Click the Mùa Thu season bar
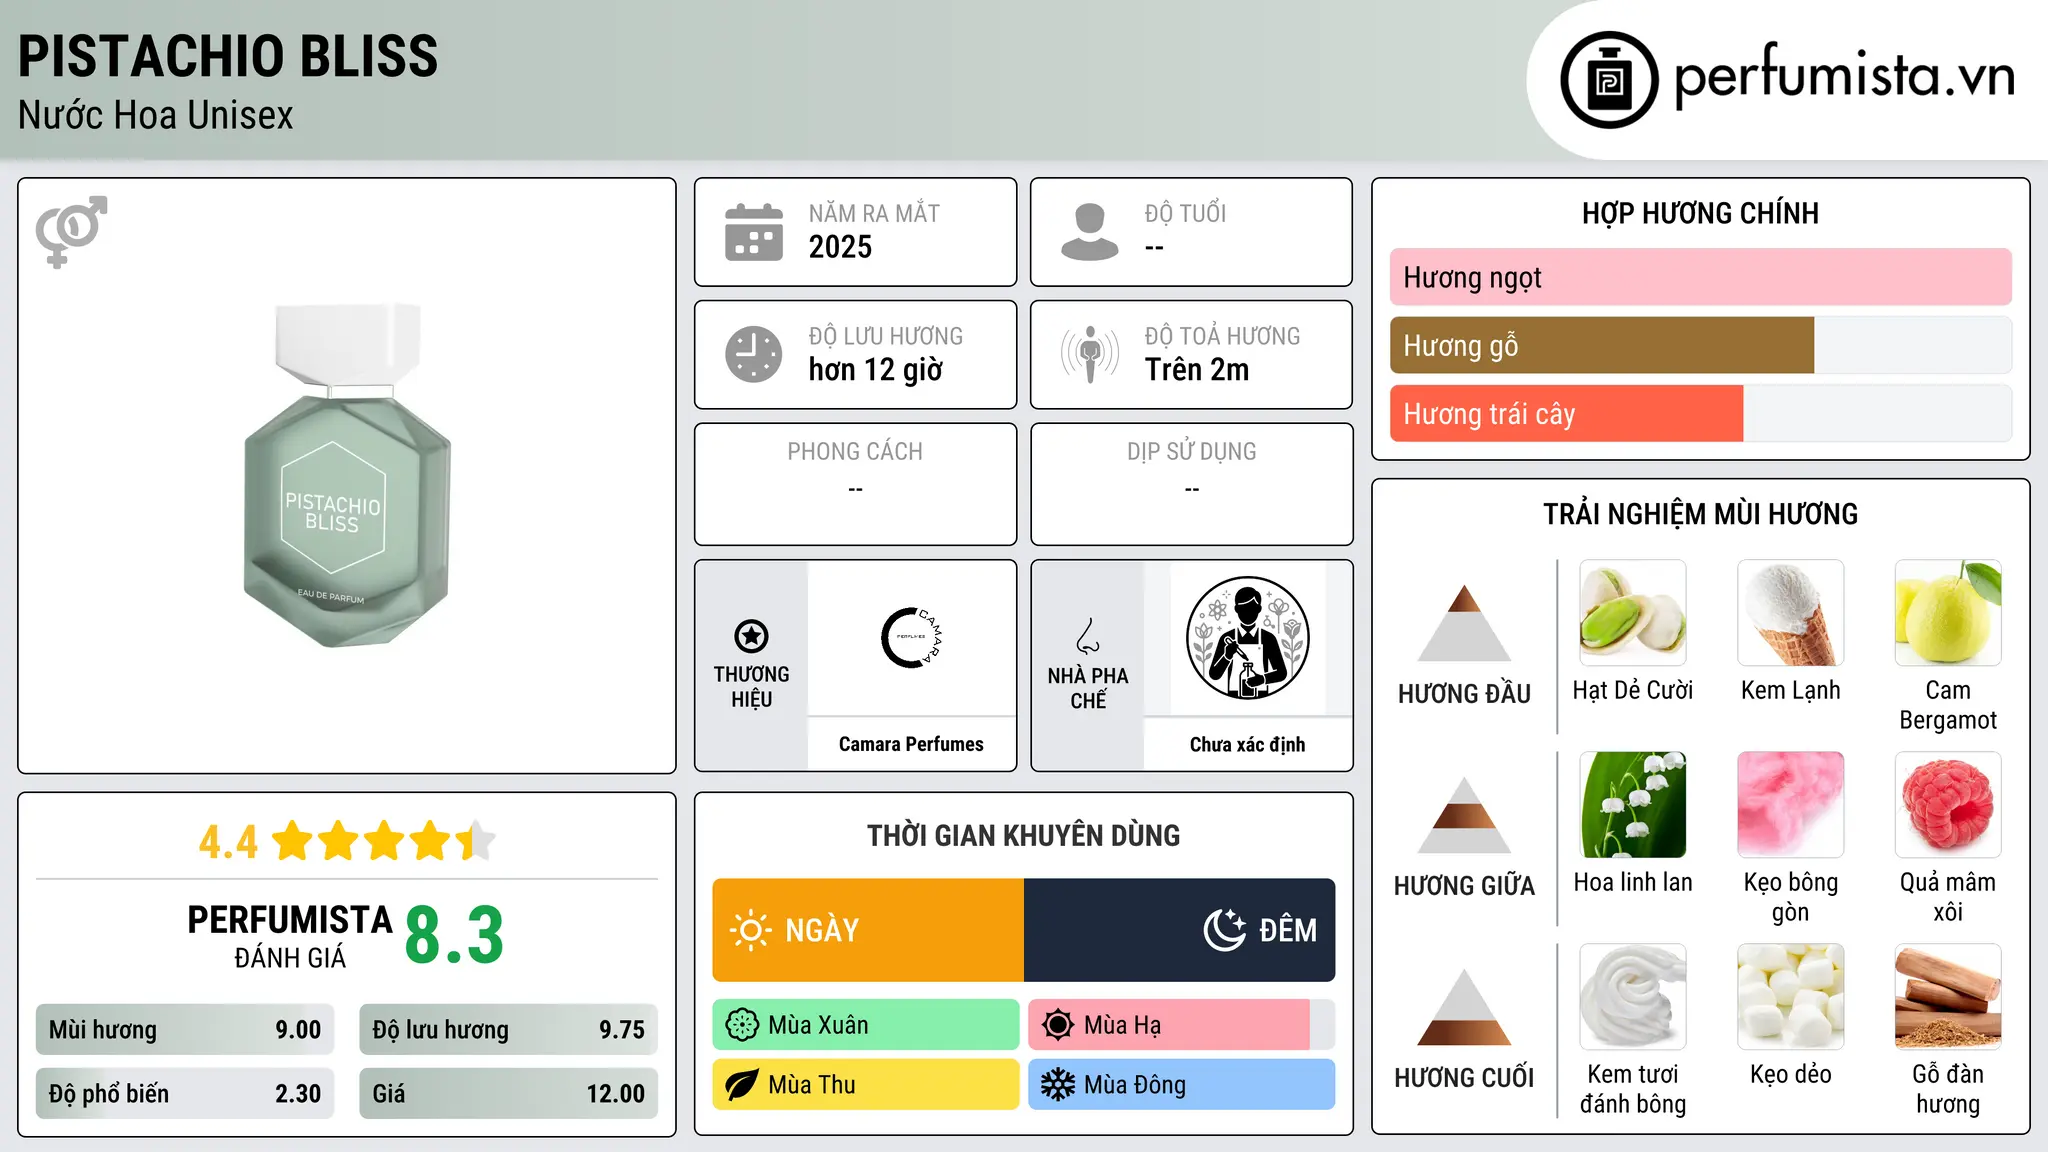The width and height of the screenshot is (2048, 1152). click(866, 1085)
